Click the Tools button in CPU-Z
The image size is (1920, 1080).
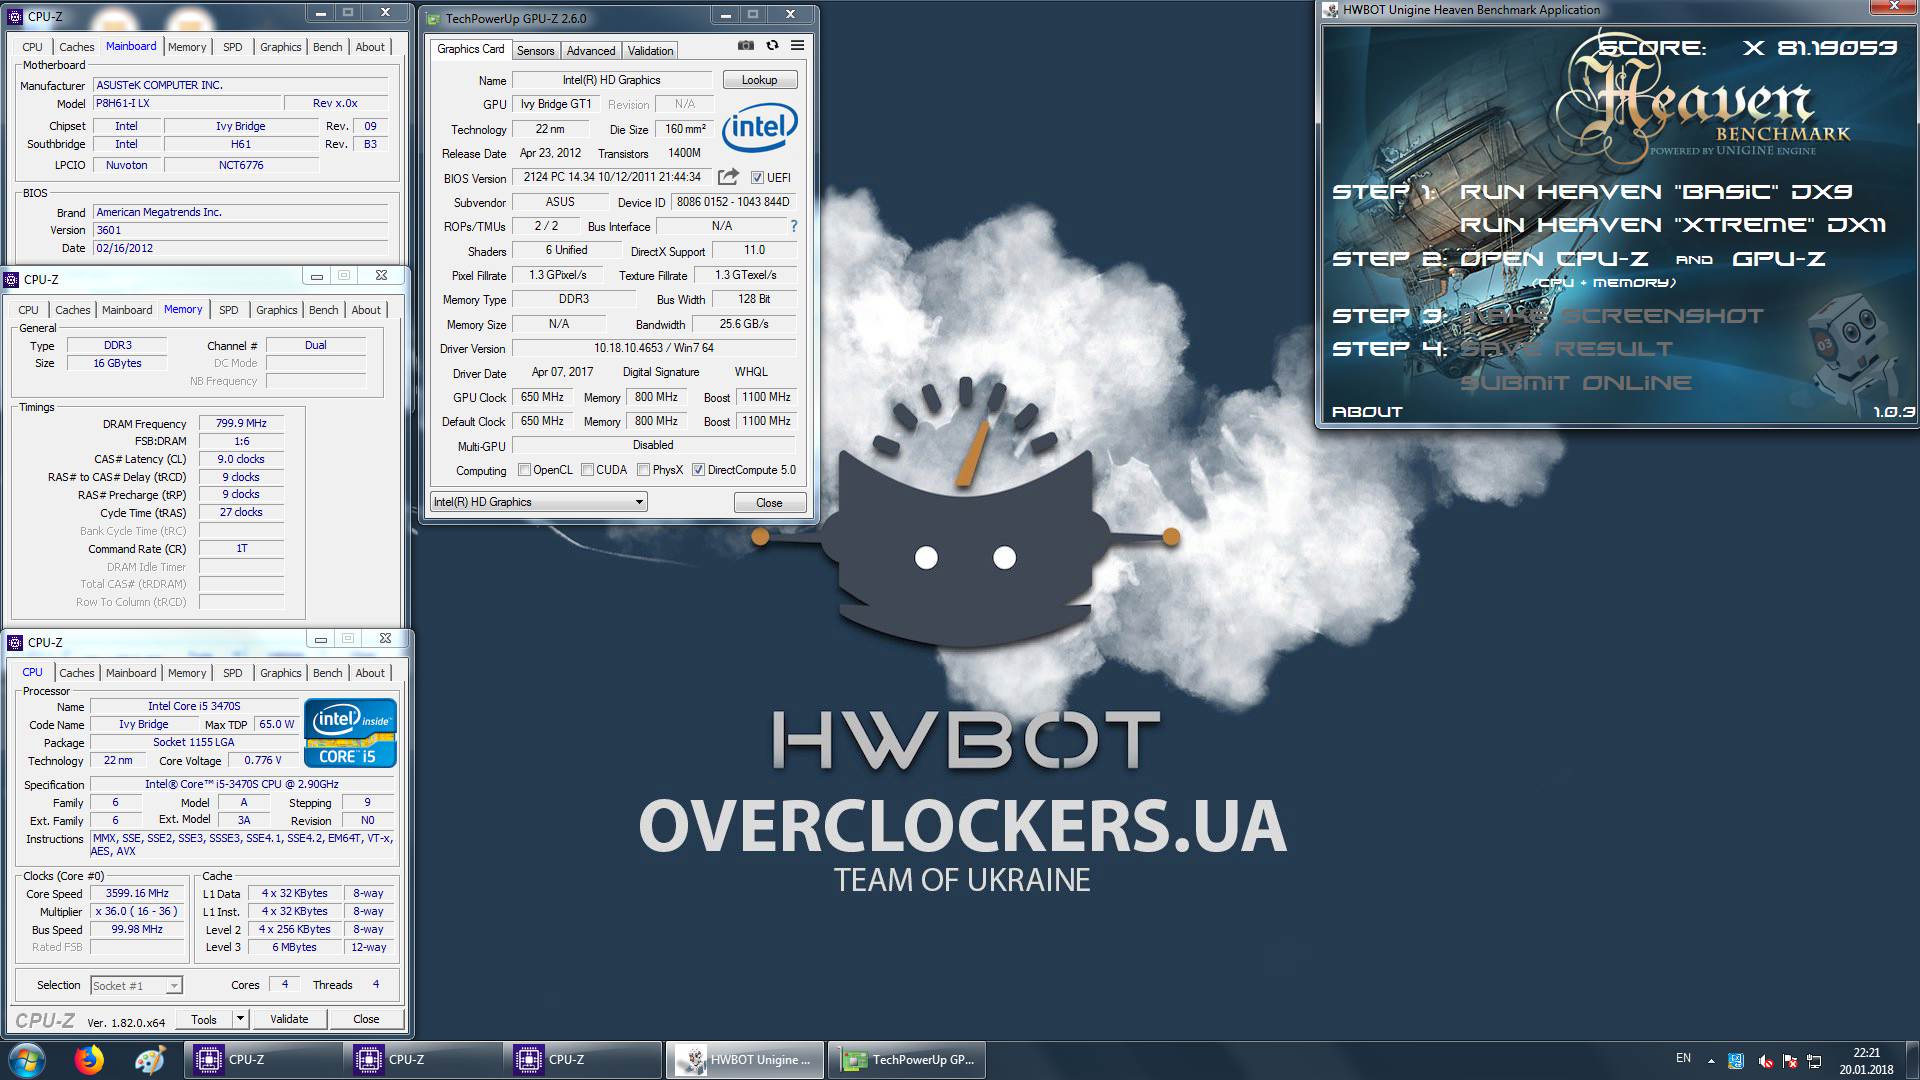pos(204,1019)
